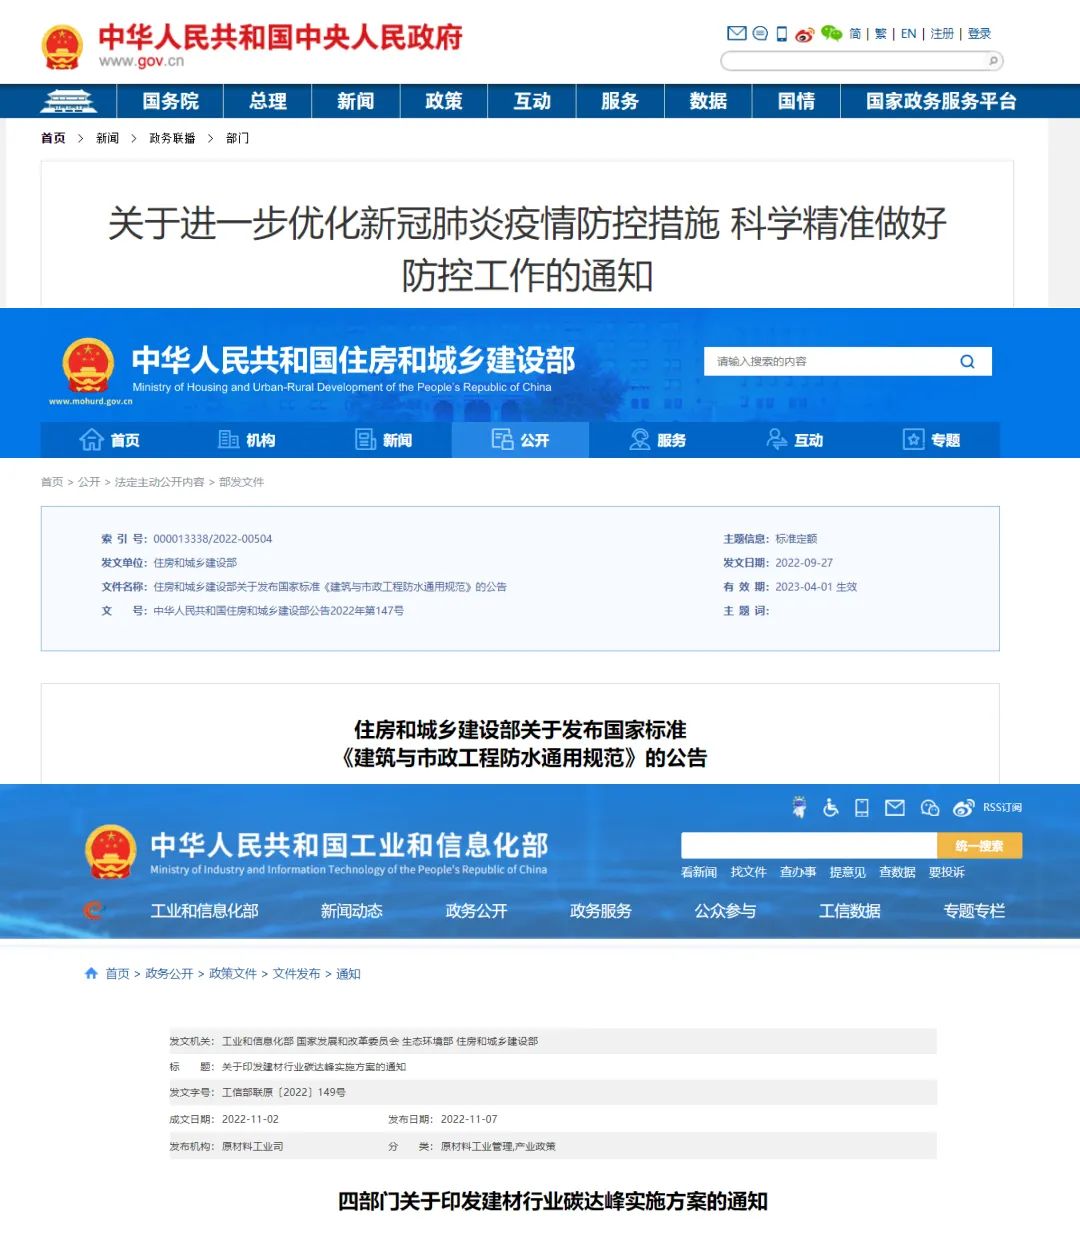
Task: Click the envelope mail icon on gov.cn header
Action: coord(737,33)
